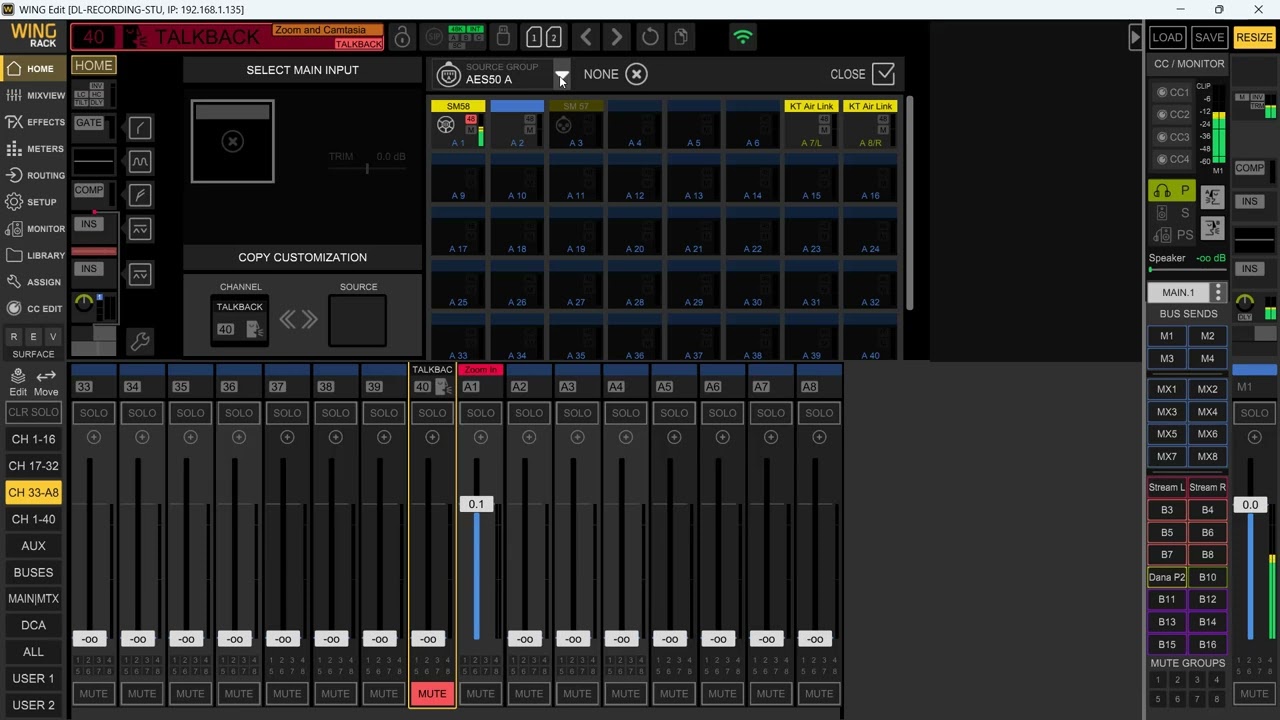The width and height of the screenshot is (1280, 720).
Task: Go to Routing page in sidebar
Action: [x=34, y=175]
